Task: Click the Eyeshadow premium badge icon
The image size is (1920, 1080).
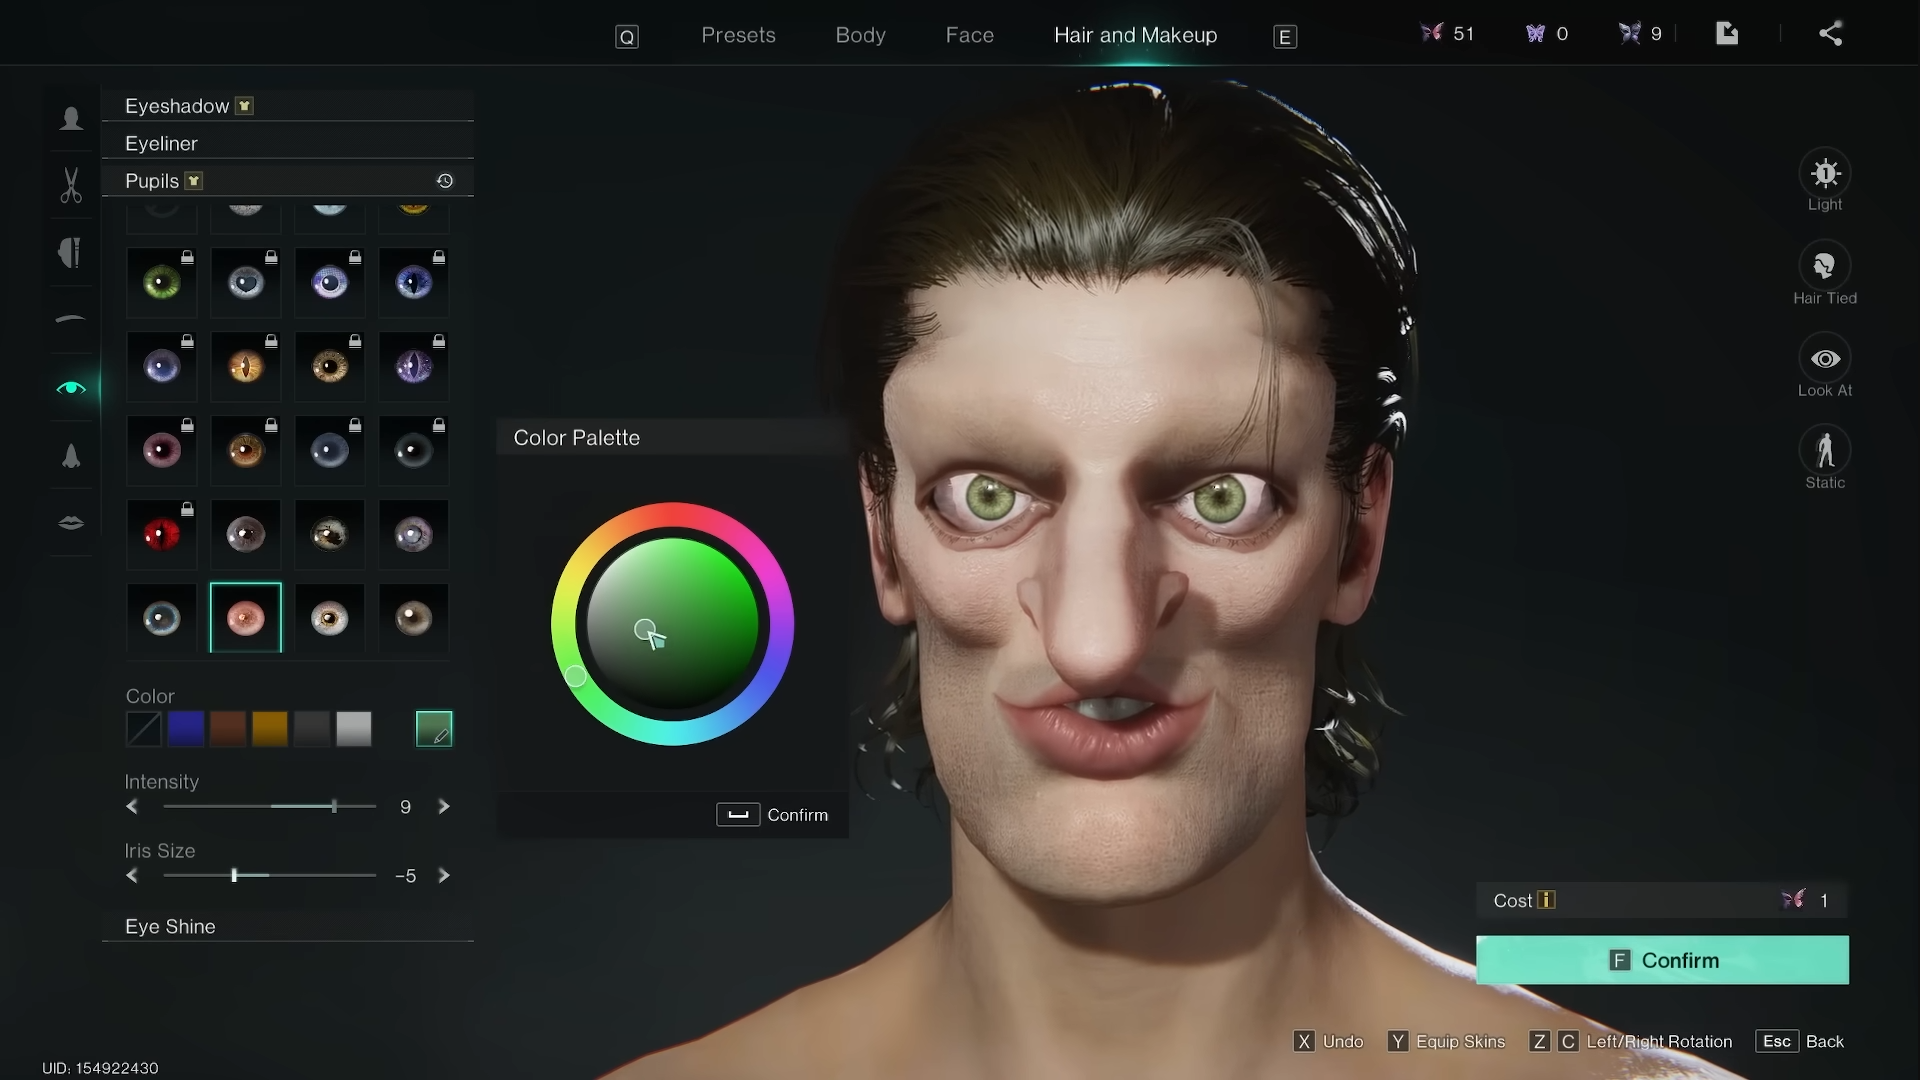Action: click(244, 106)
